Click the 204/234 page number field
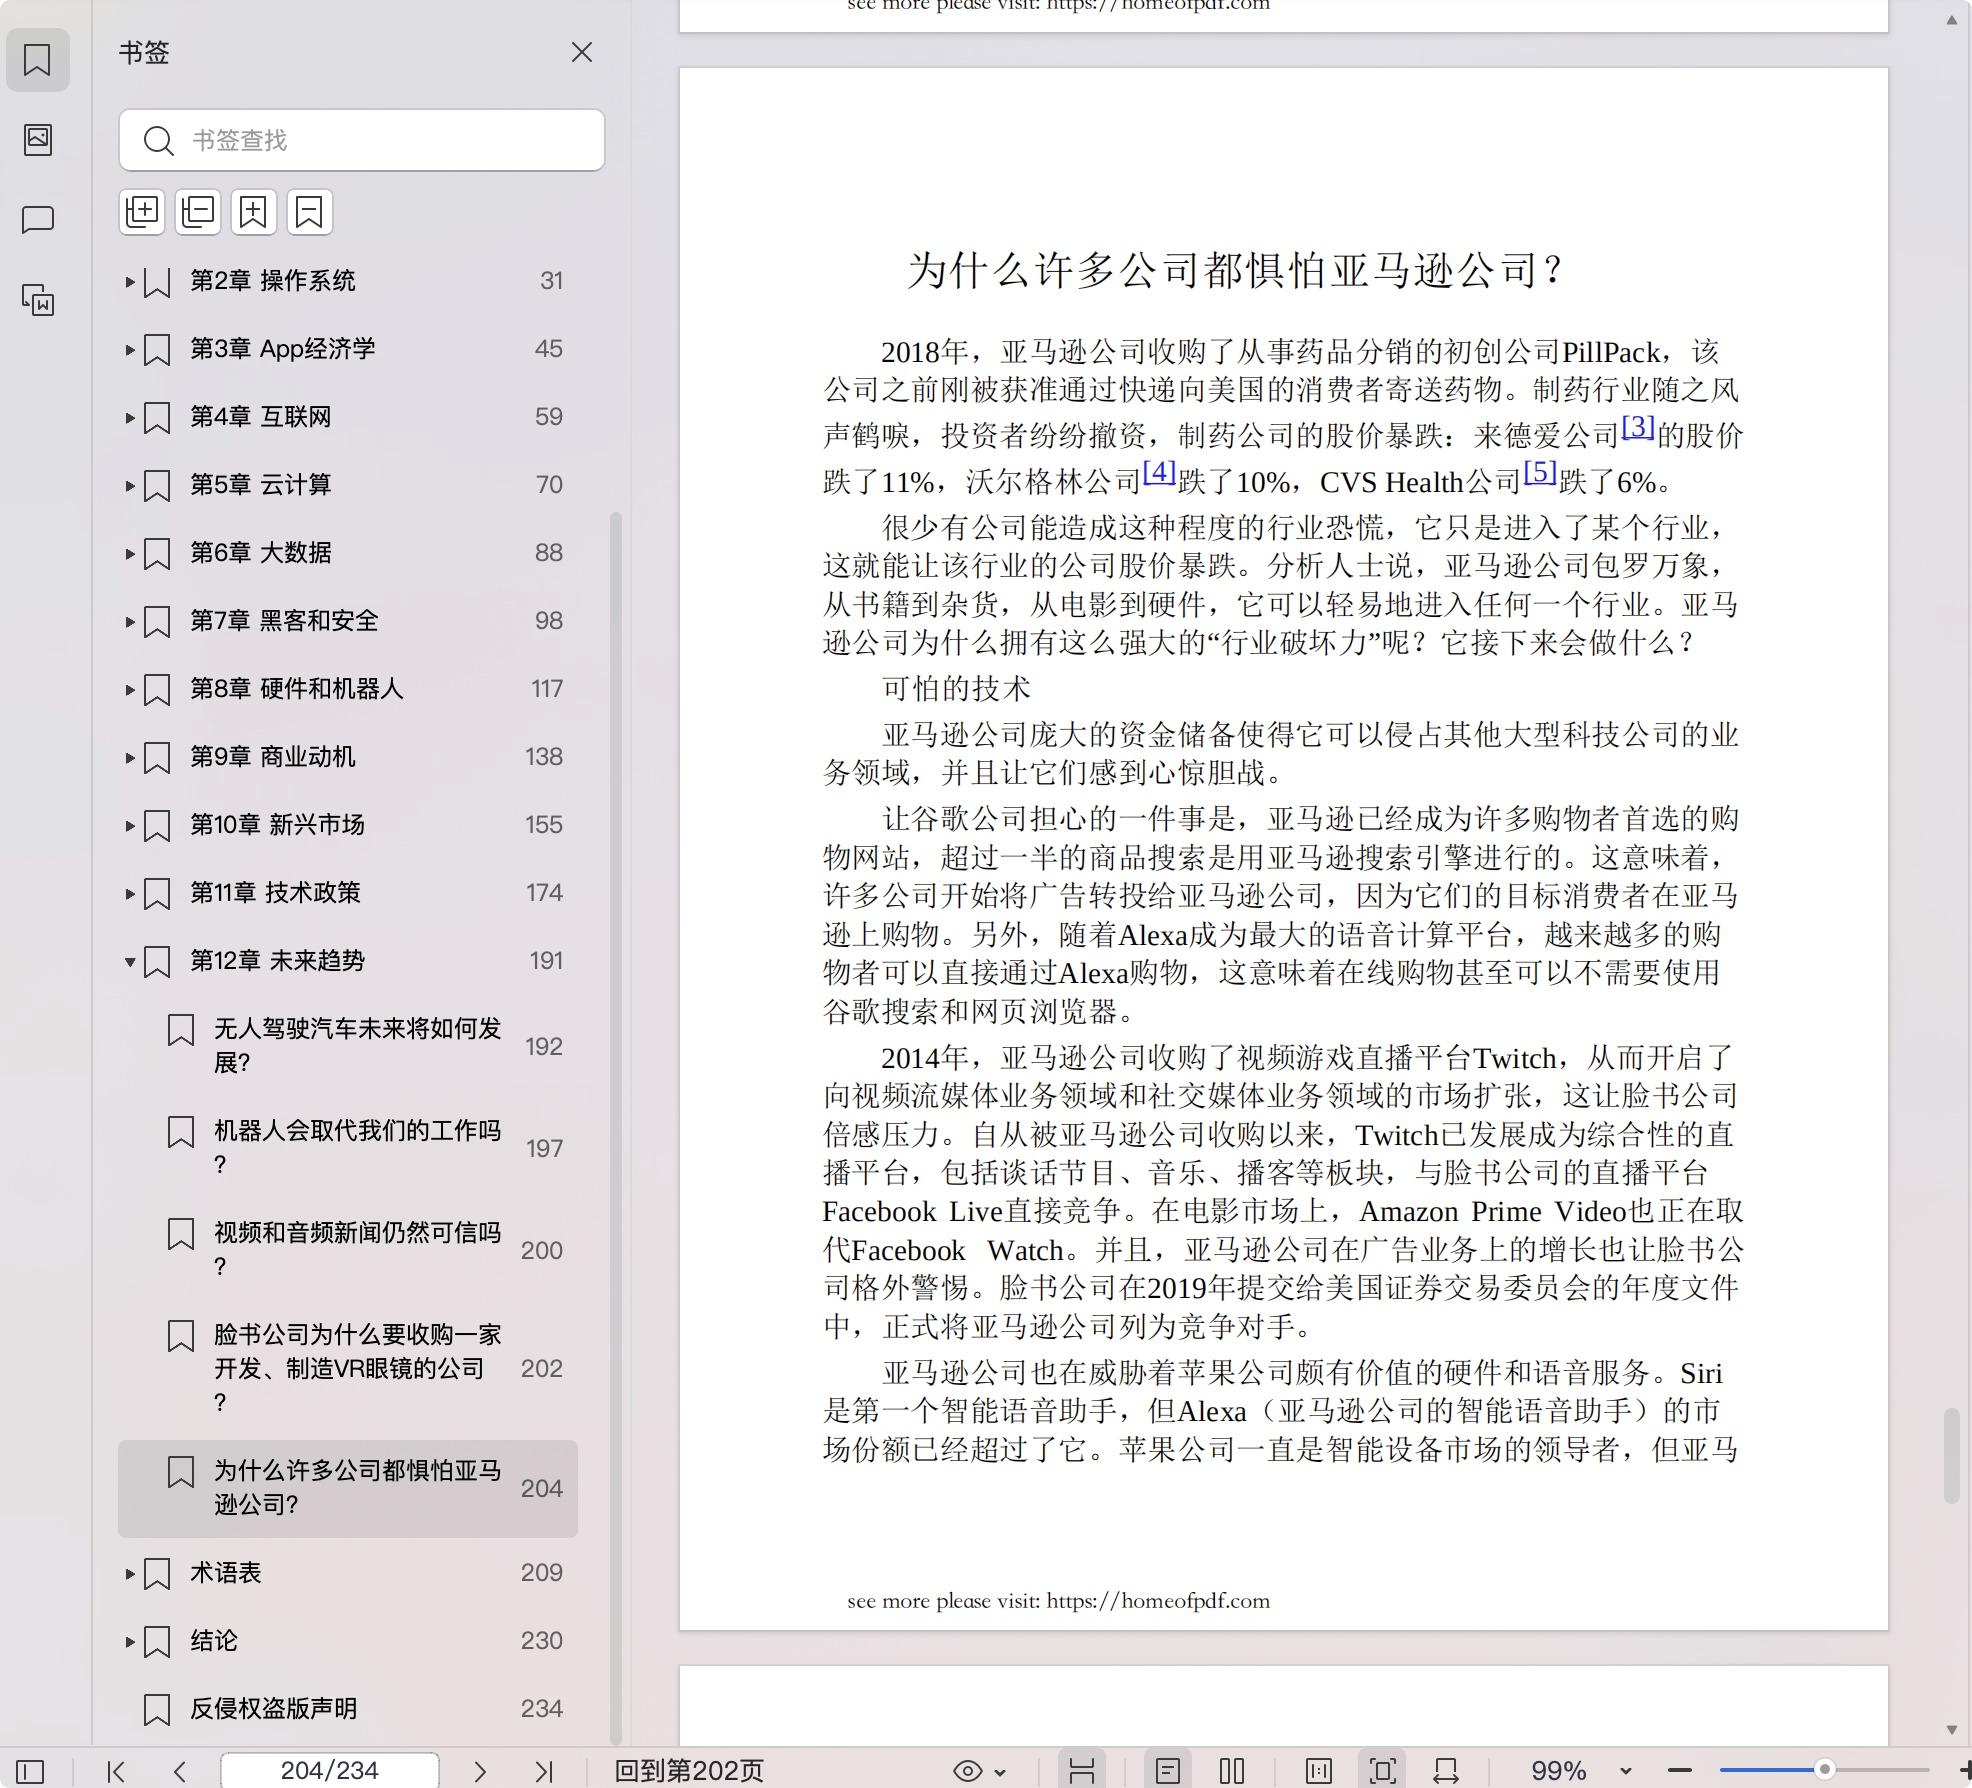Image resolution: width=1972 pixels, height=1788 pixels. pos(329,1771)
